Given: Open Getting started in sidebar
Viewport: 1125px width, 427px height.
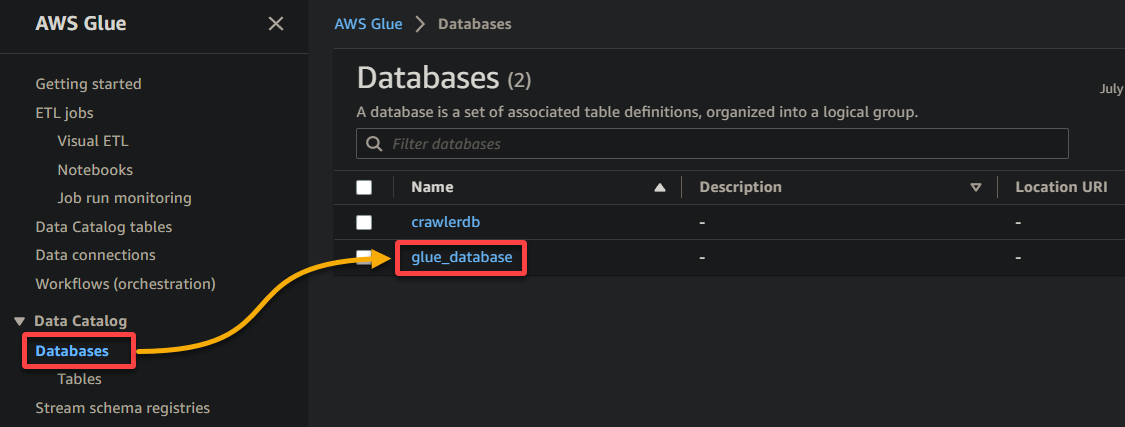Looking at the screenshot, I should pyautogui.click(x=88, y=84).
